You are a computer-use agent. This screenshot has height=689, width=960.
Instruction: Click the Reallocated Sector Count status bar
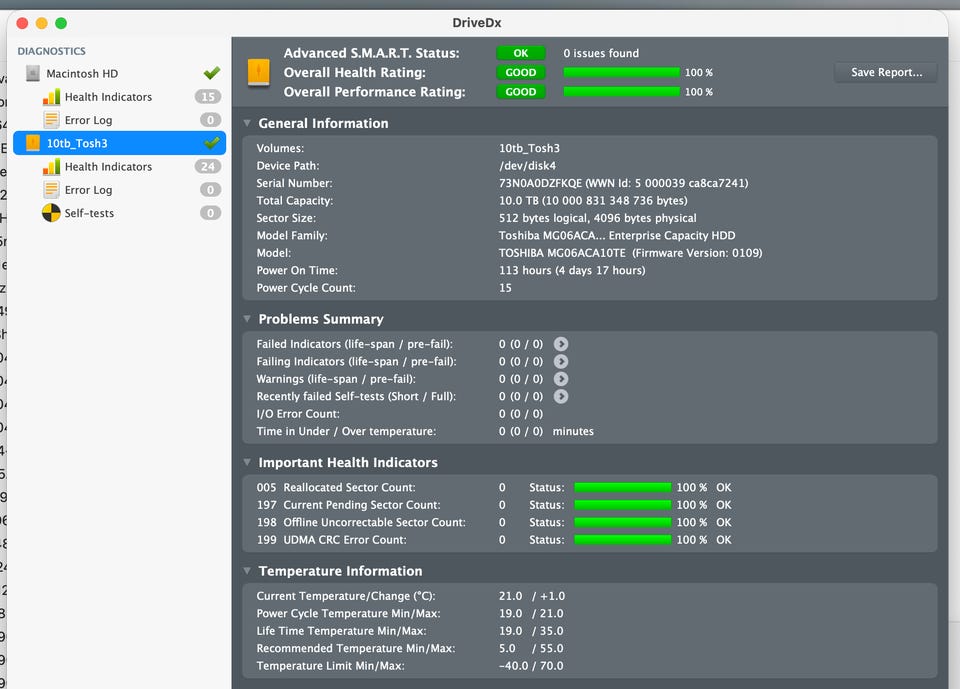[623, 488]
